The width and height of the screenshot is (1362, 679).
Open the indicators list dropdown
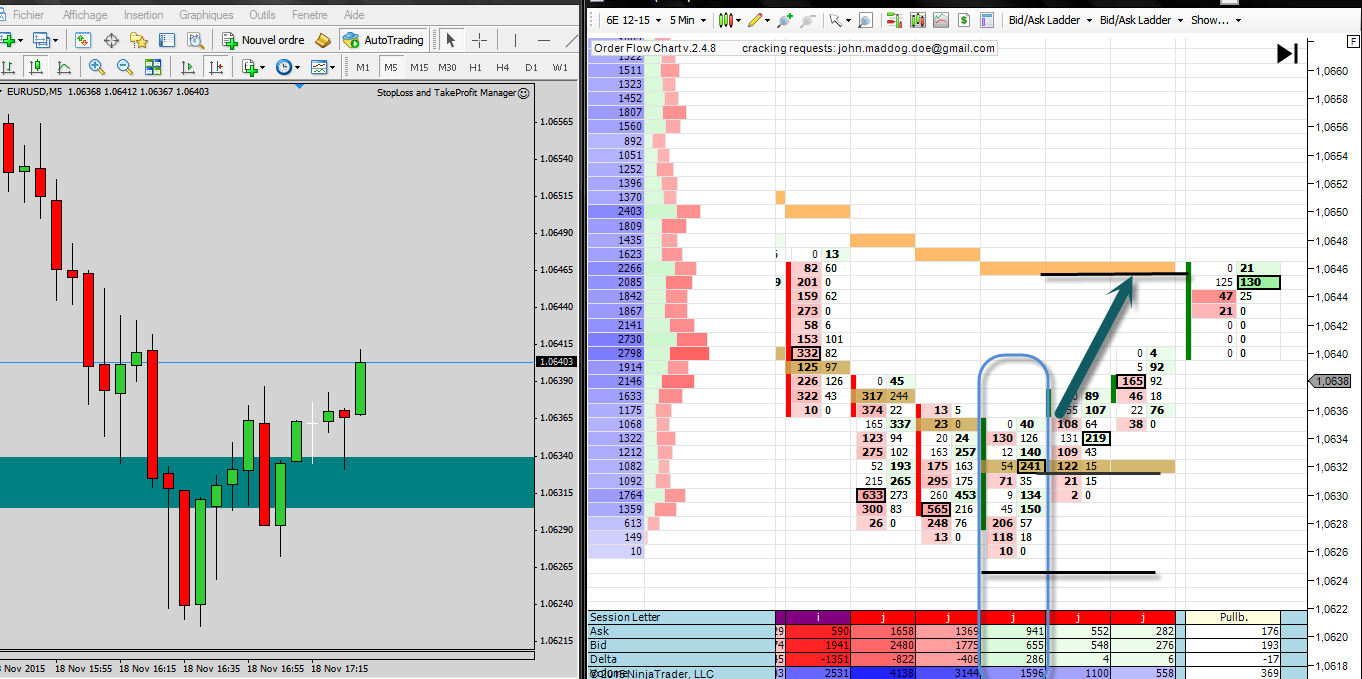tap(252, 67)
